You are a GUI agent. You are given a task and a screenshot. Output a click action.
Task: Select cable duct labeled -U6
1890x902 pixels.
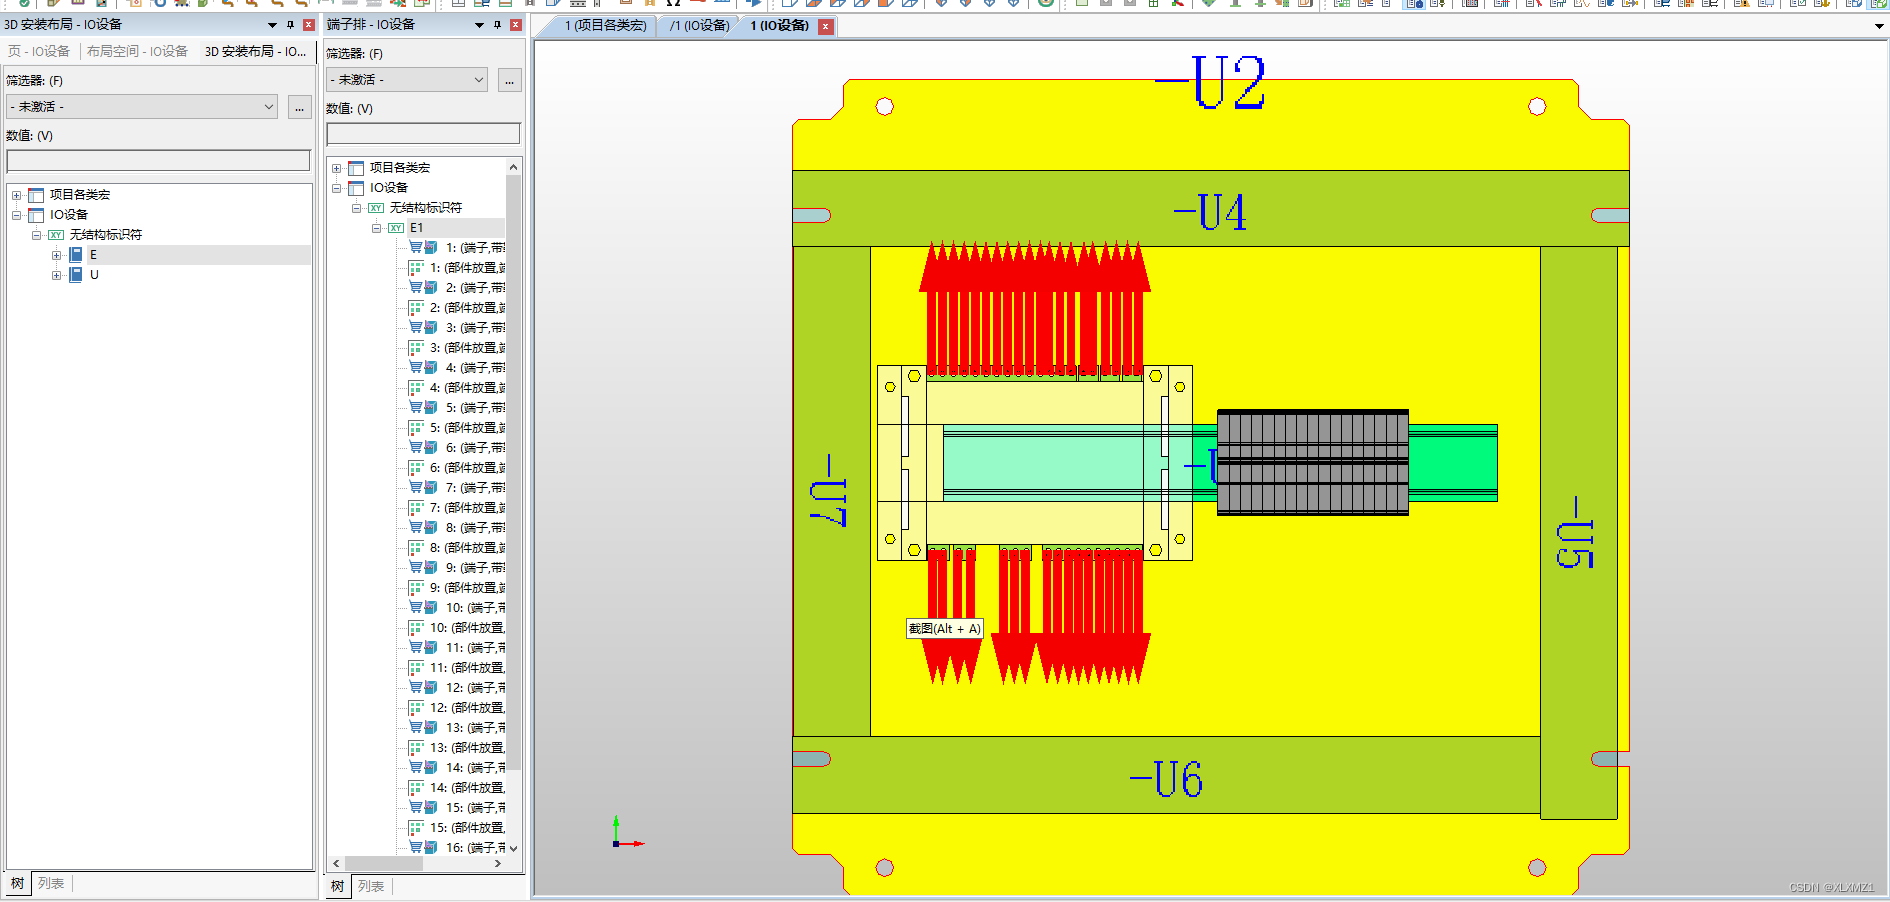point(1166,775)
